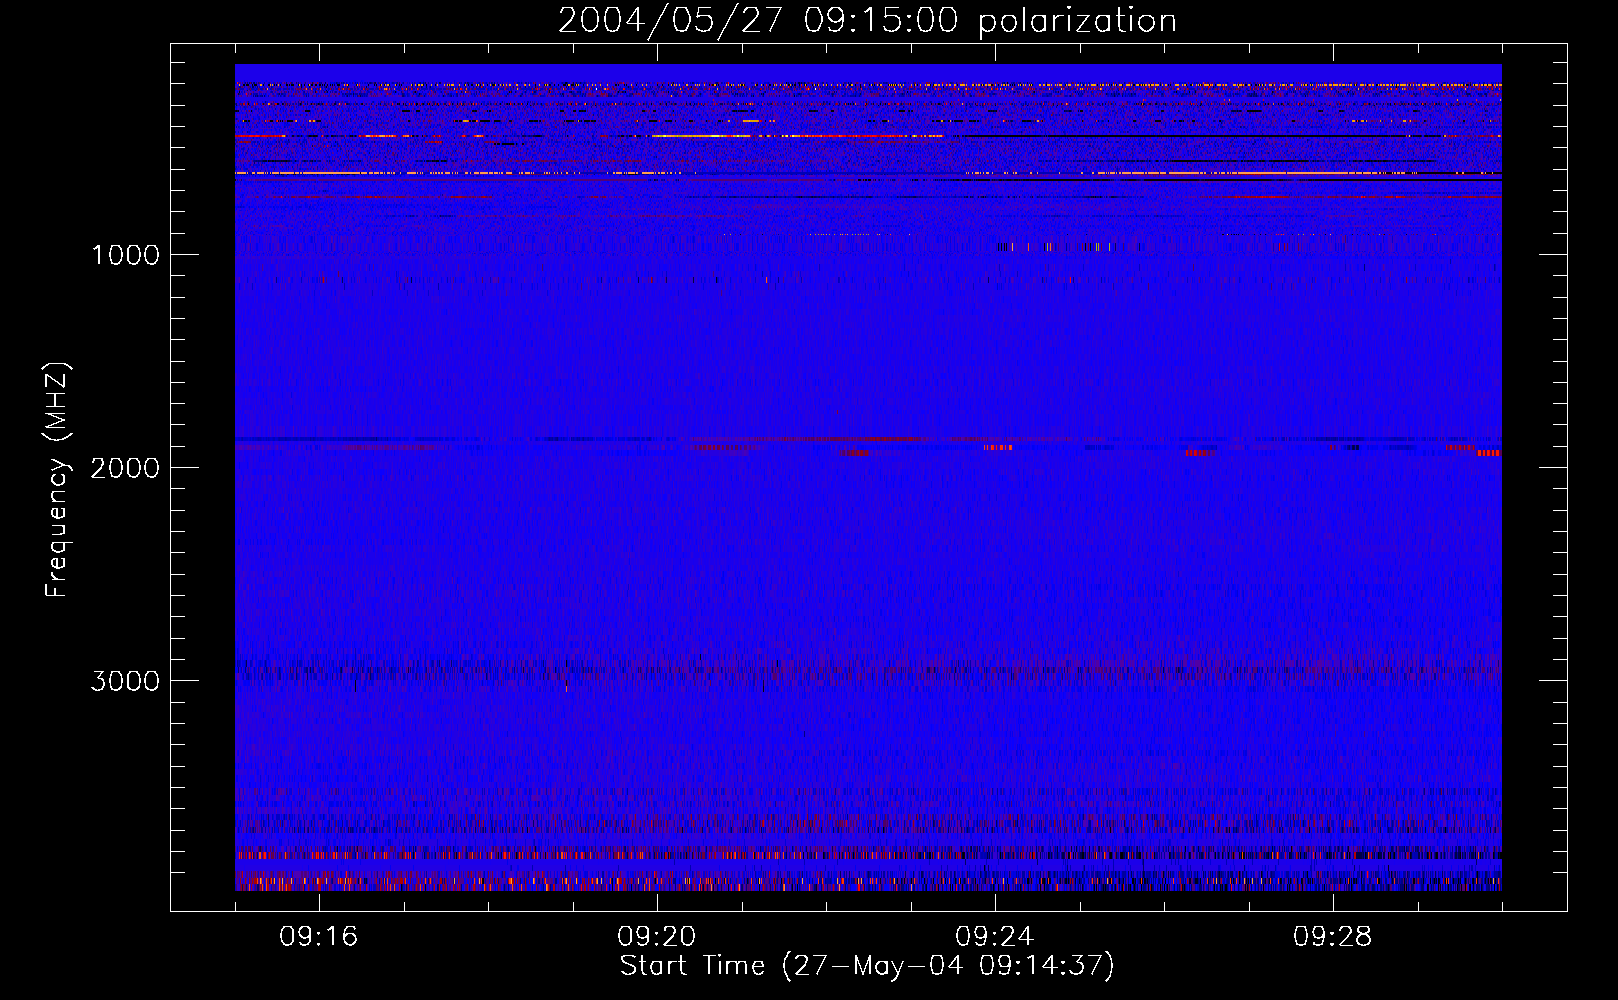Click the 09:28 time tick label
This screenshot has width=1618, height=1000.
click(x=1333, y=937)
